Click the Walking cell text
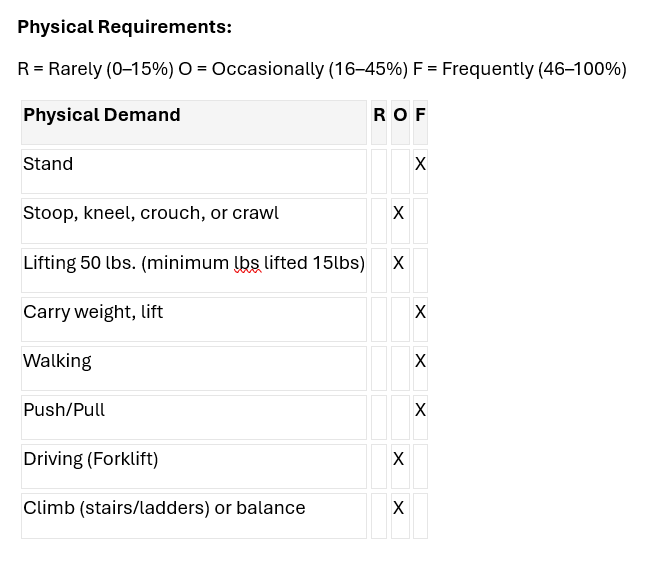Image resolution: width=655 pixels, height=577 pixels. pos(57,361)
